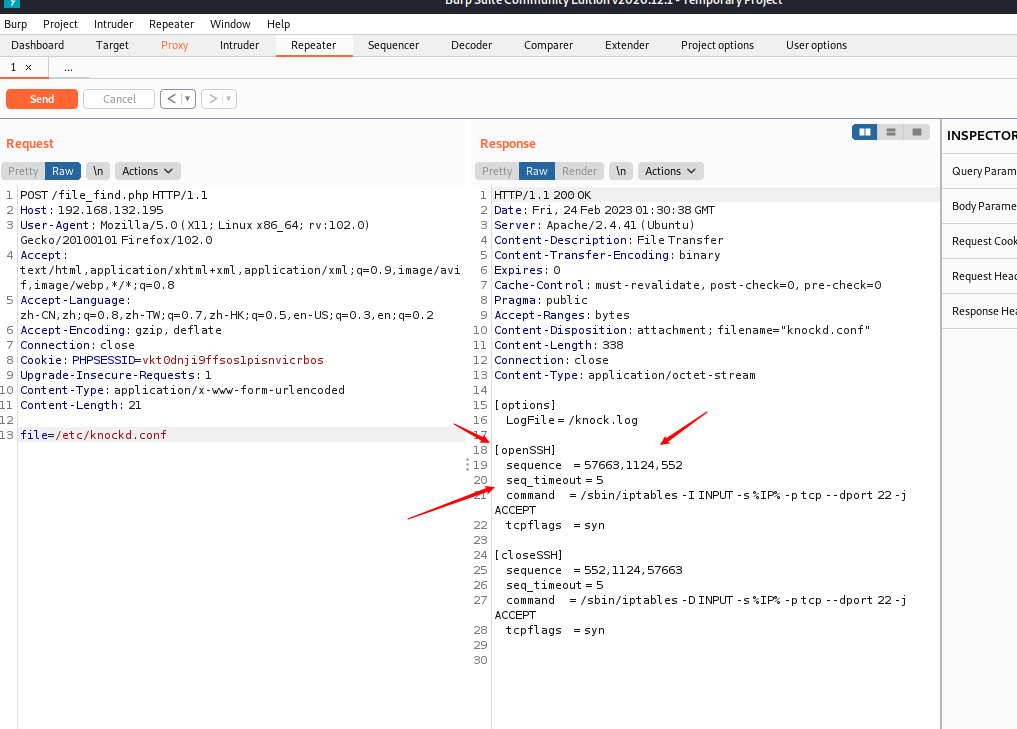1017x729 pixels.
Task: Click the [closeSSH] section line
Action: pyautogui.click(x=528, y=555)
